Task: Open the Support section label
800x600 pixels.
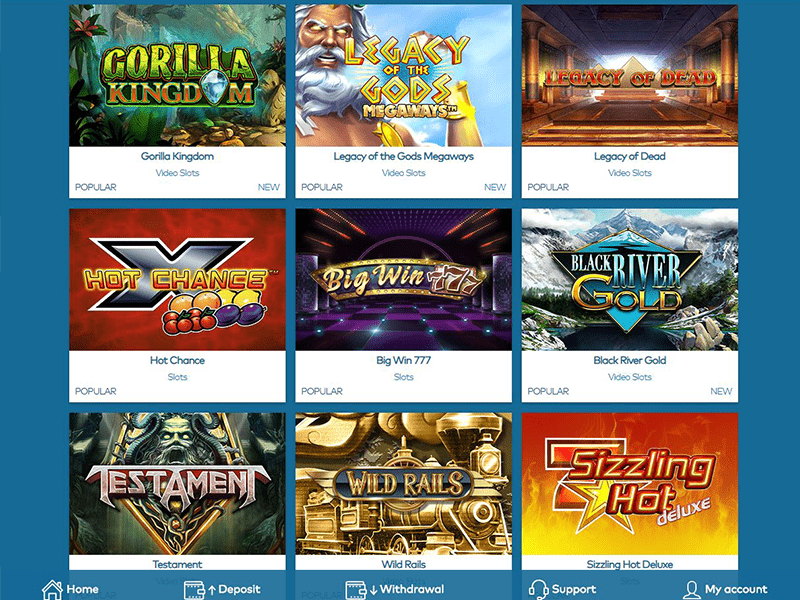Action: pos(573,589)
